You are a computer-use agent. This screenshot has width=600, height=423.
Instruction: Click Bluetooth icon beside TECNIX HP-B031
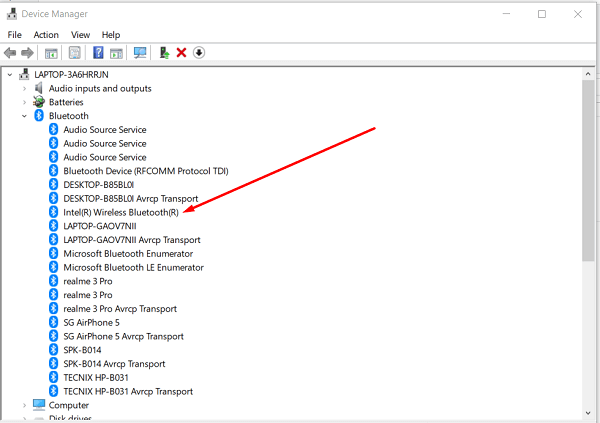tap(54, 377)
